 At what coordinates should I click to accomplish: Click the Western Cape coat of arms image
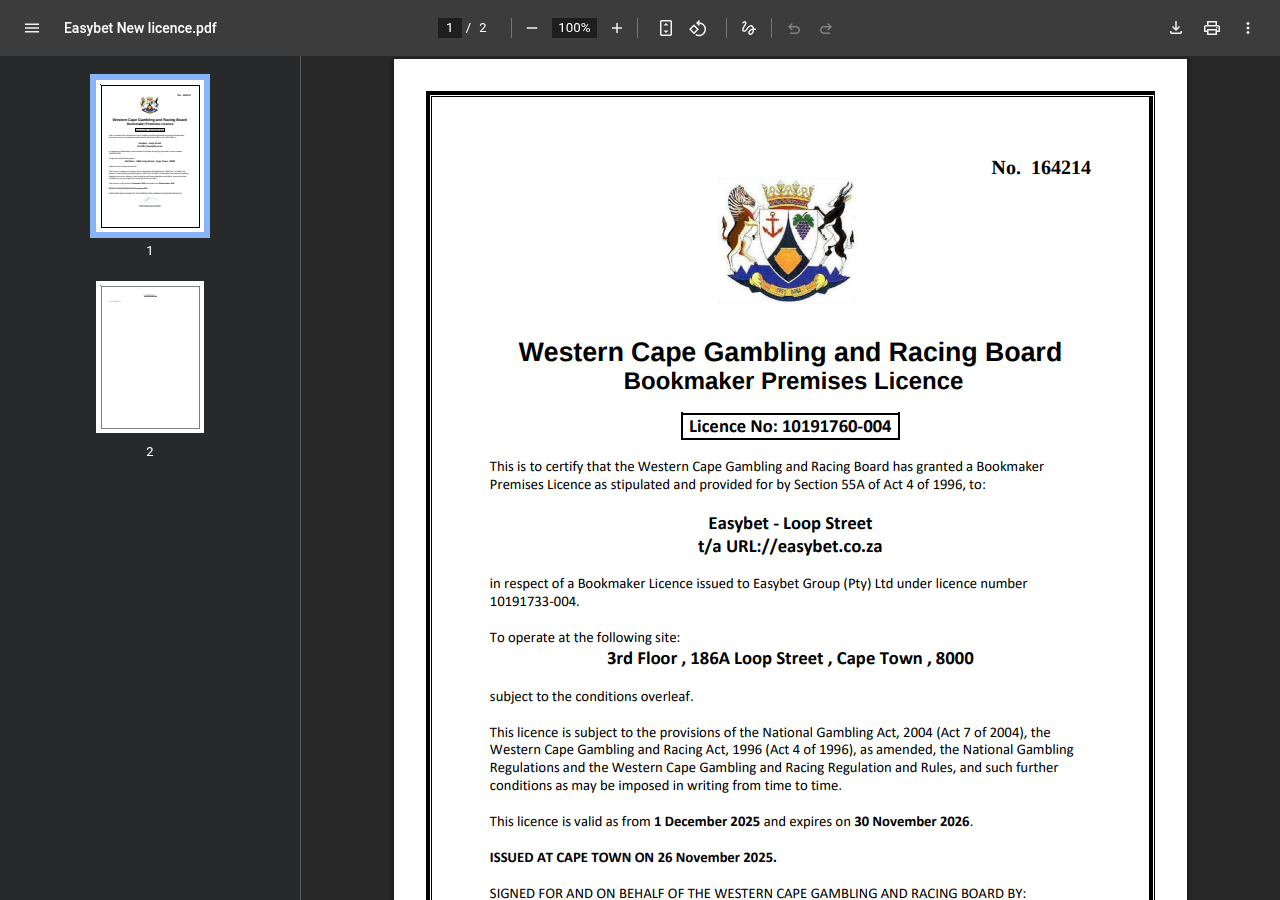pos(788,240)
